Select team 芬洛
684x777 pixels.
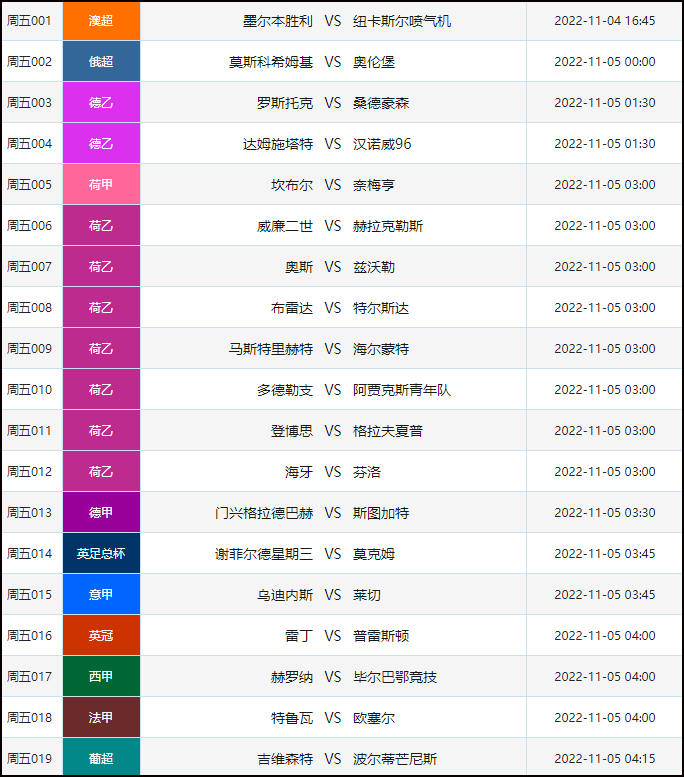pos(367,472)
